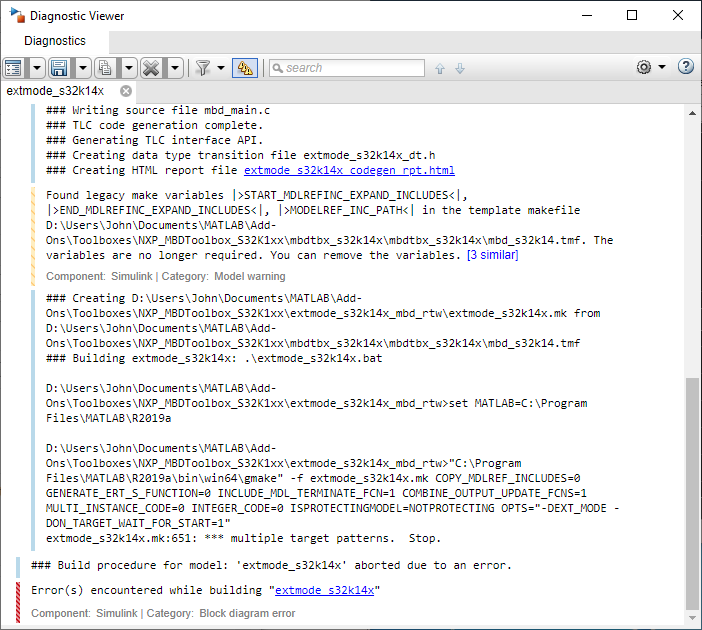Click '### Building extmode_s32k14x' line
The height and width of the screenshot is (630, 702).
point(214,358)
